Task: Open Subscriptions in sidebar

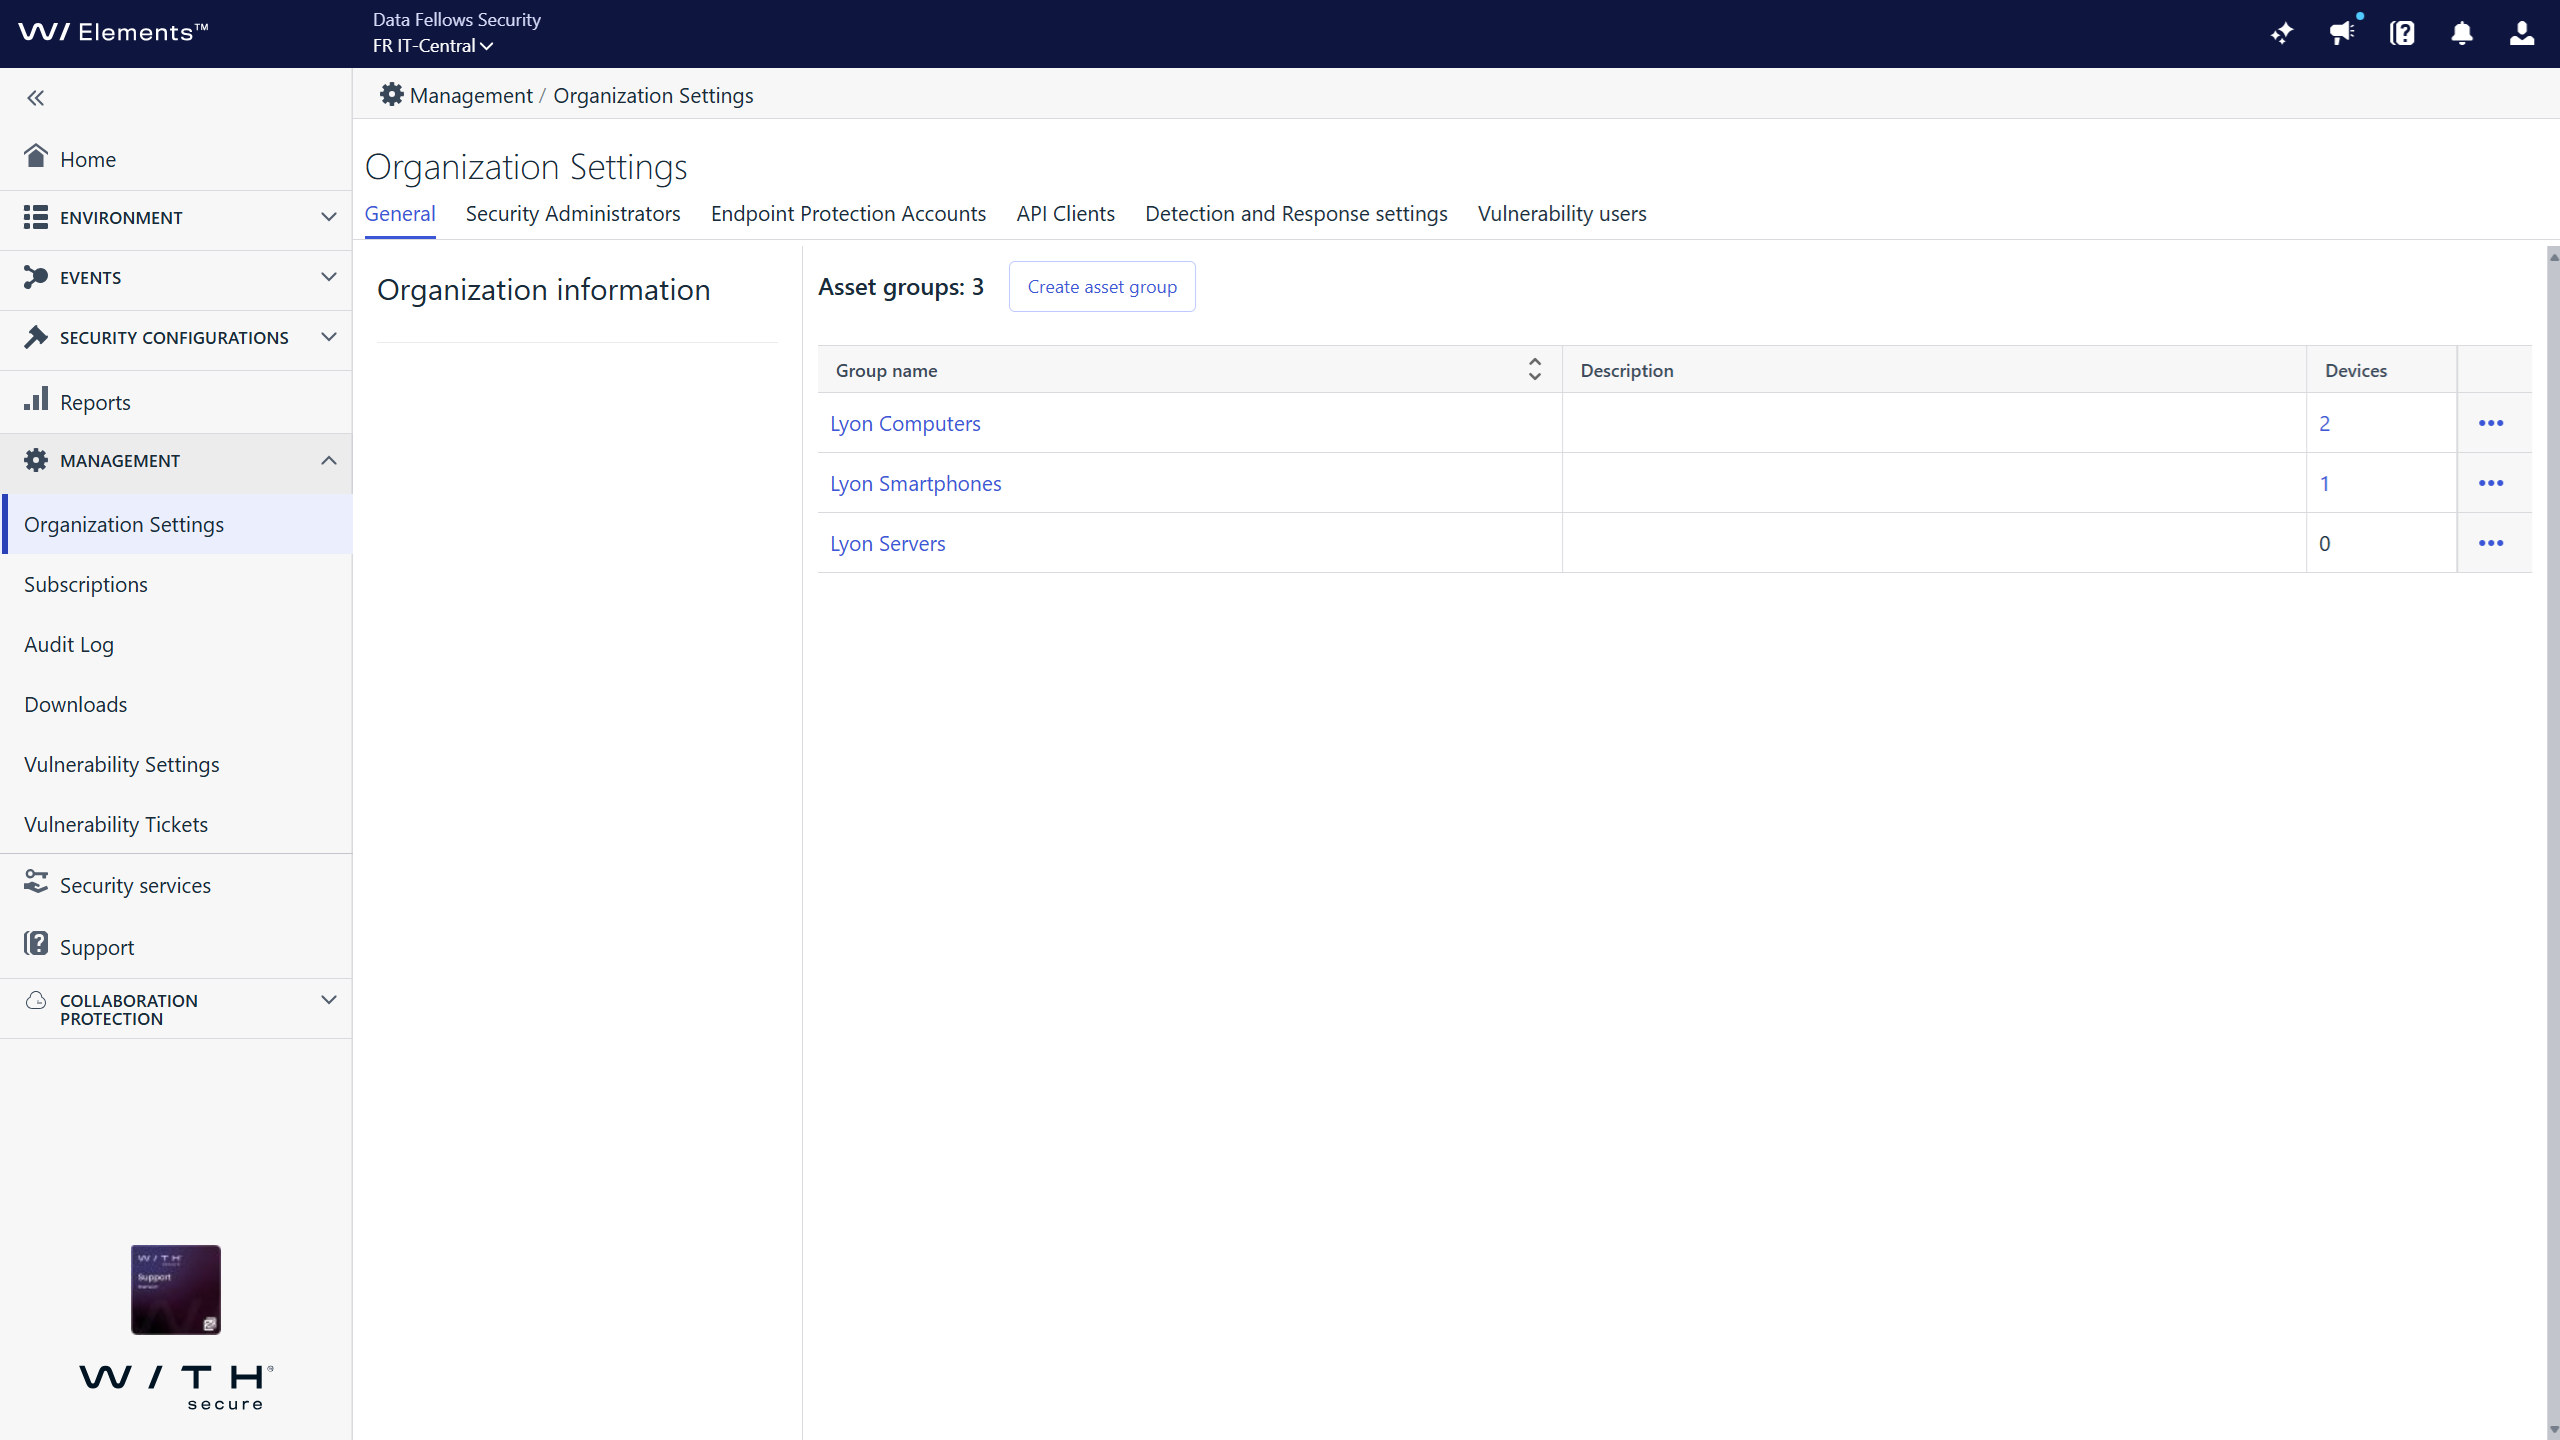Action: 176,584
